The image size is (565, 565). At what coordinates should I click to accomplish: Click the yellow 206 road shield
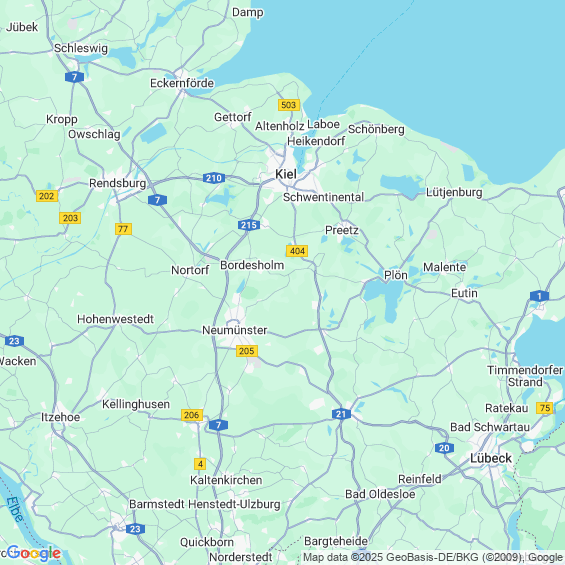coord(192,415)
